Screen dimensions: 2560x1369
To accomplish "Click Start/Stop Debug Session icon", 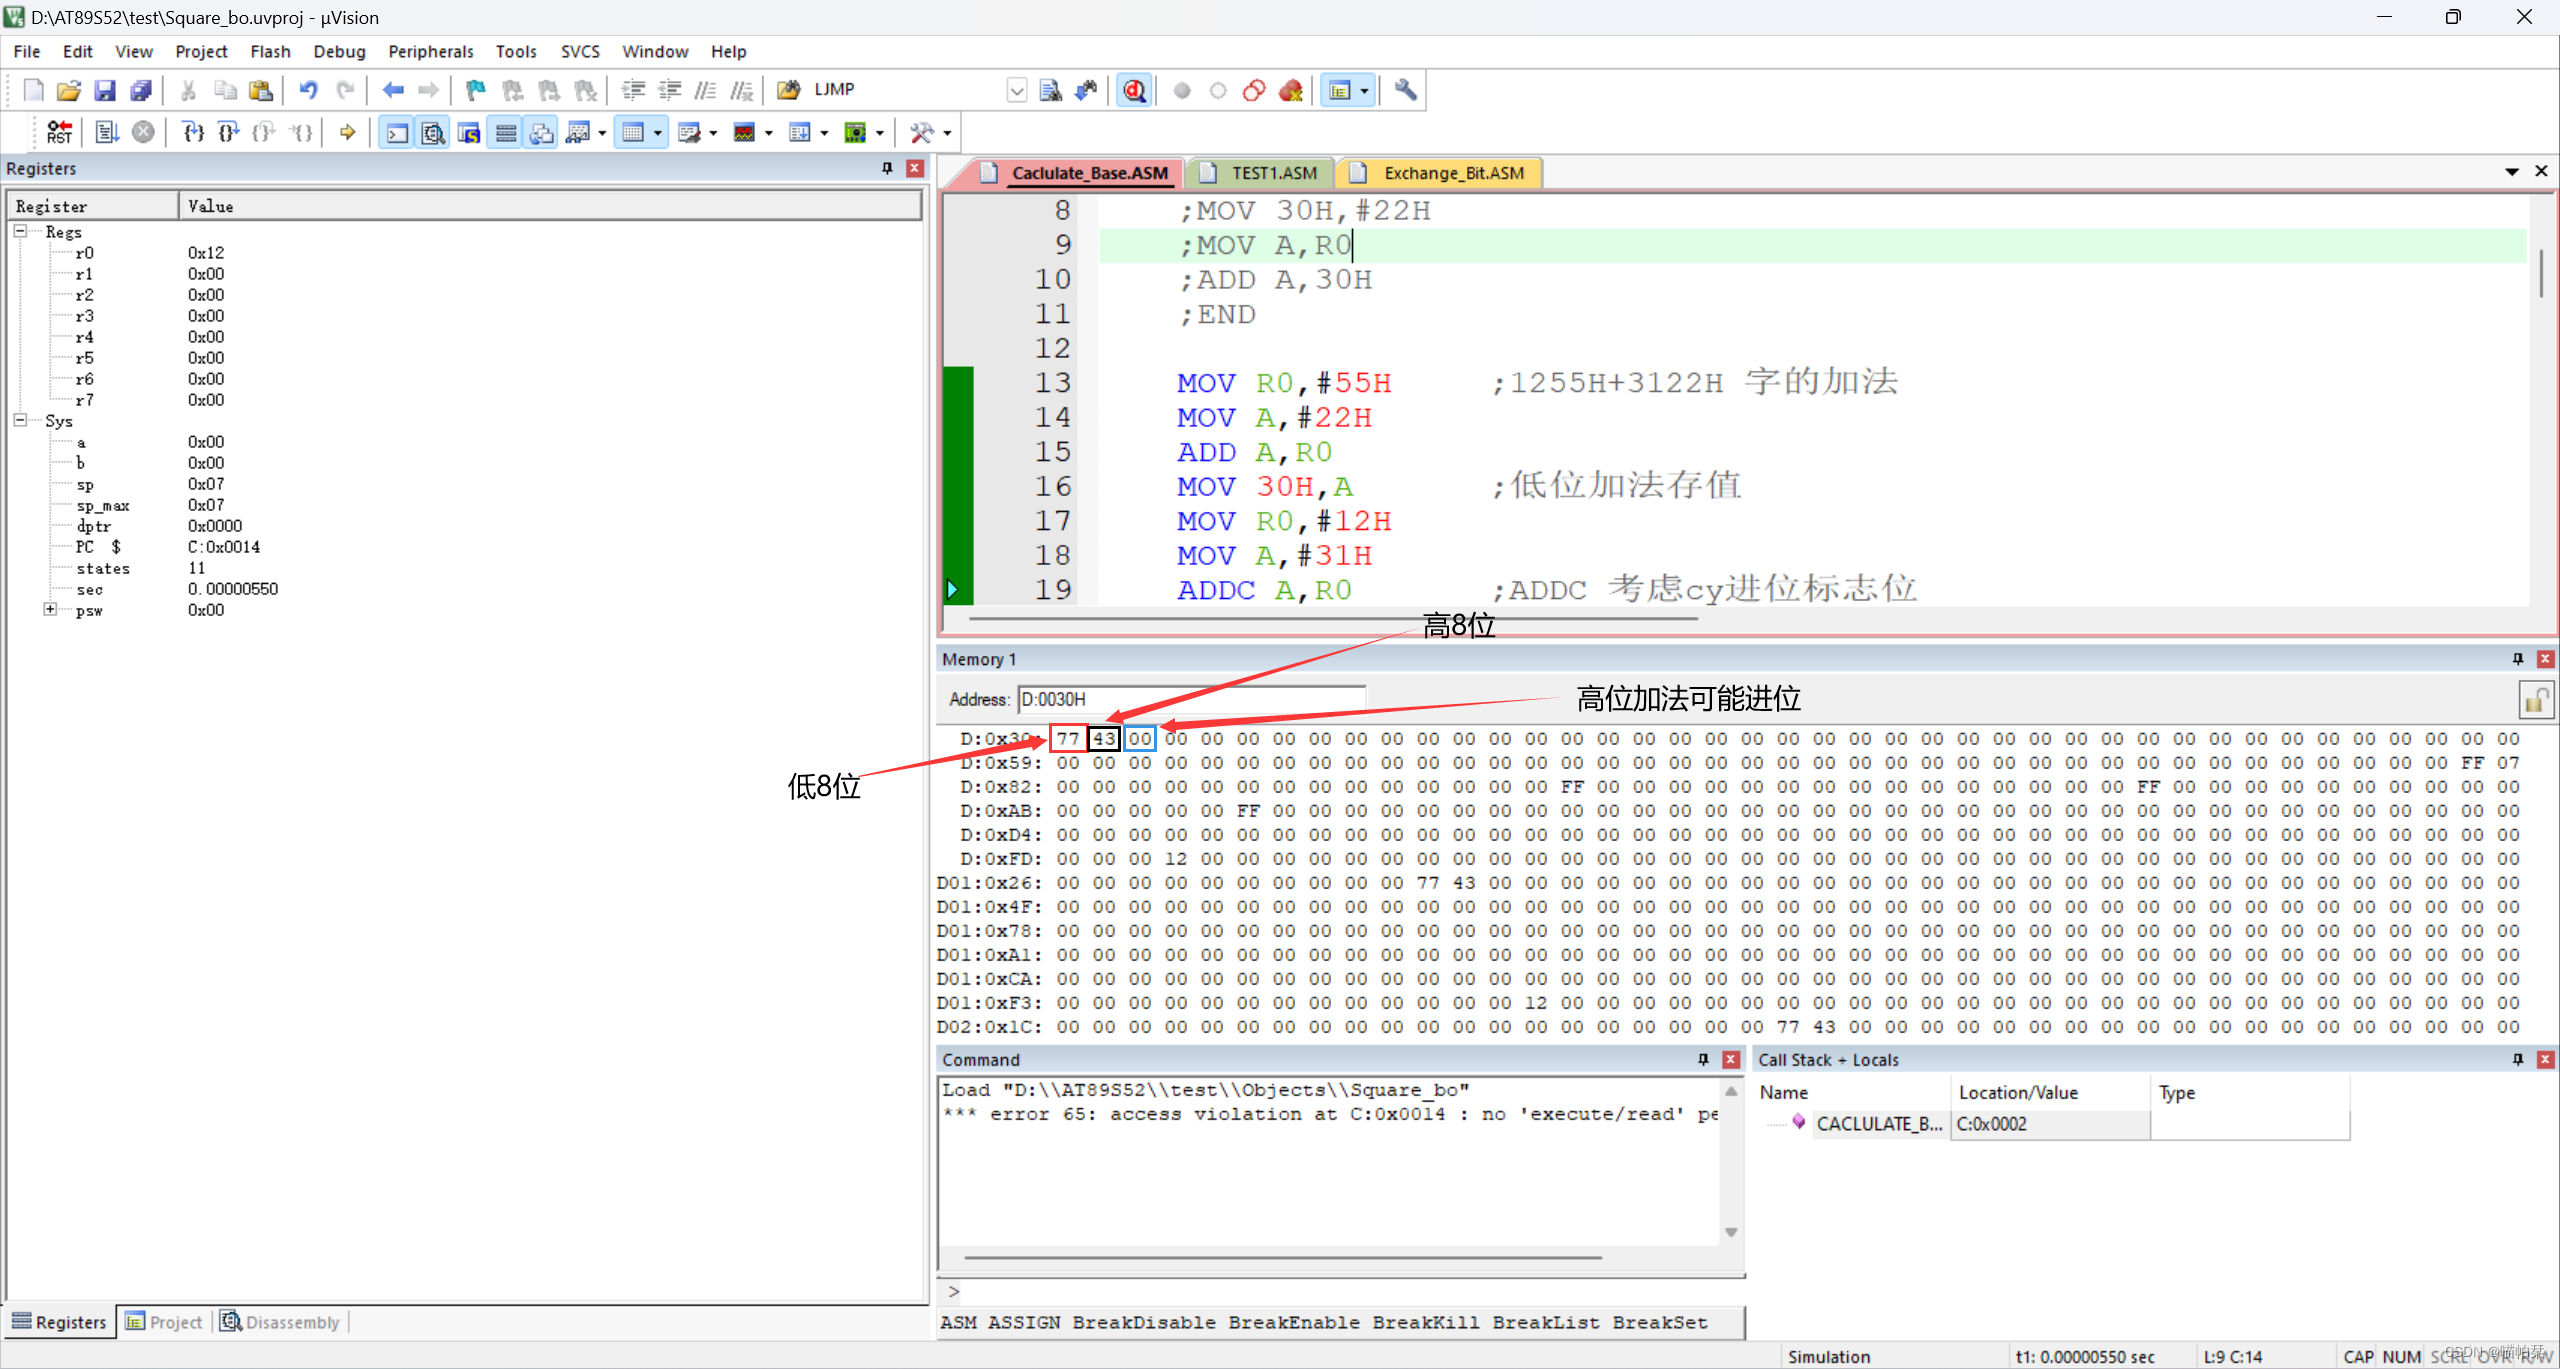I will pos(1133,90).
